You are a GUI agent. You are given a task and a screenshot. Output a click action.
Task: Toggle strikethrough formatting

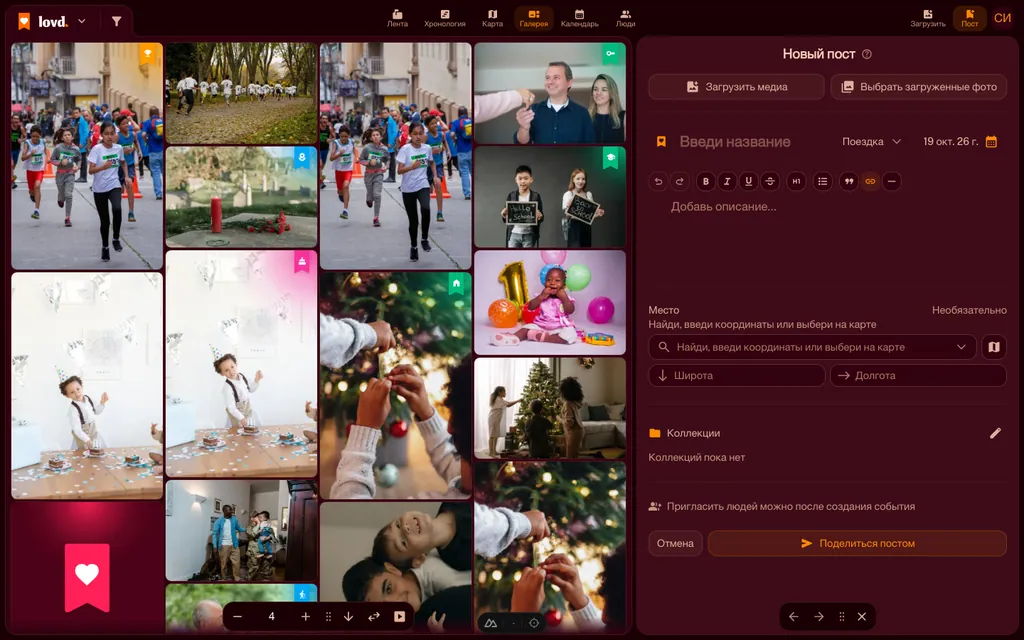point(770,182)
